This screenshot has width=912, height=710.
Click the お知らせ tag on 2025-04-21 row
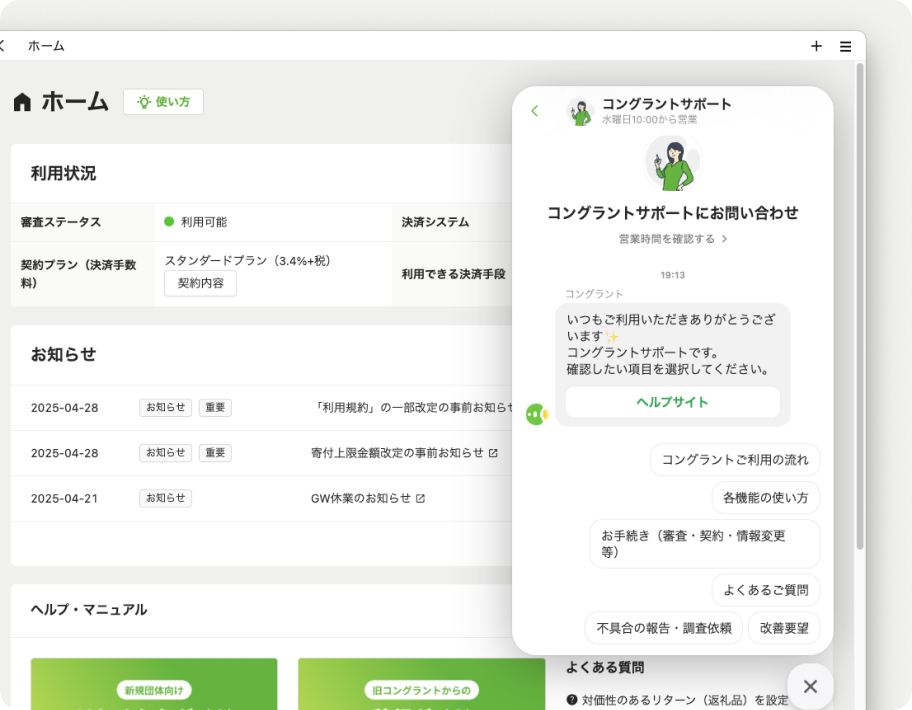[165, 498]
